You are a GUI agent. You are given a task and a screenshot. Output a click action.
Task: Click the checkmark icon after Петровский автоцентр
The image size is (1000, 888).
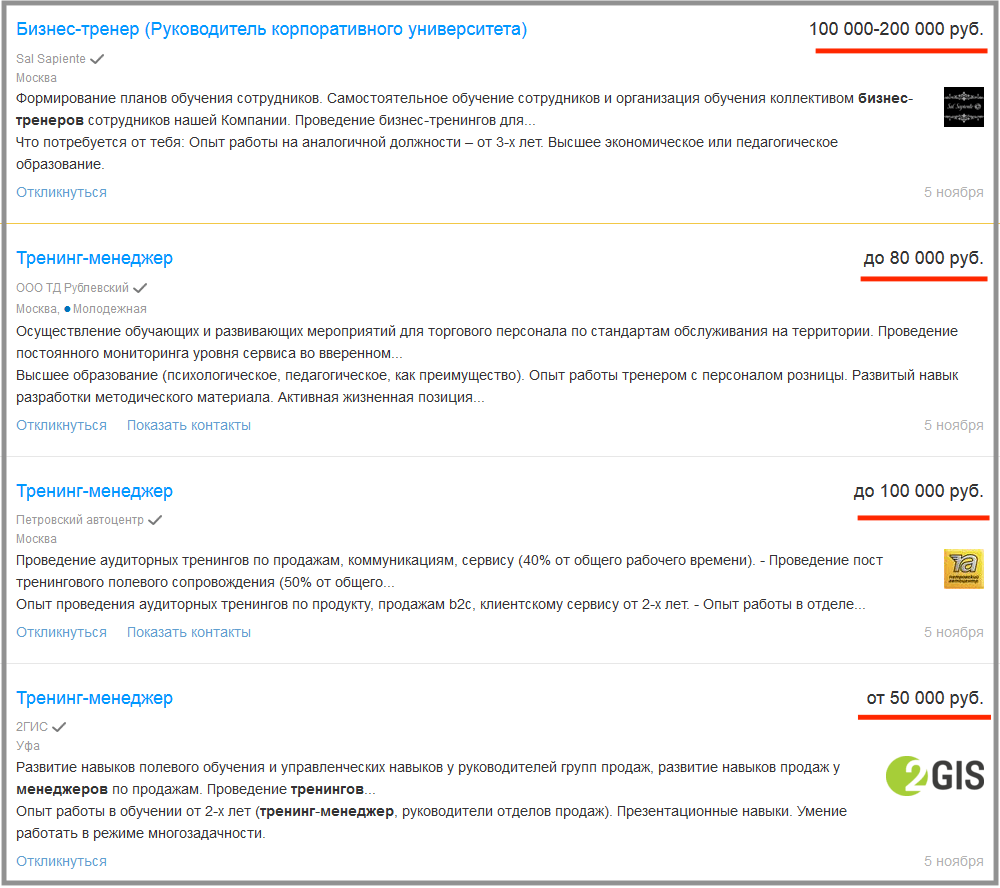[155, 520]
